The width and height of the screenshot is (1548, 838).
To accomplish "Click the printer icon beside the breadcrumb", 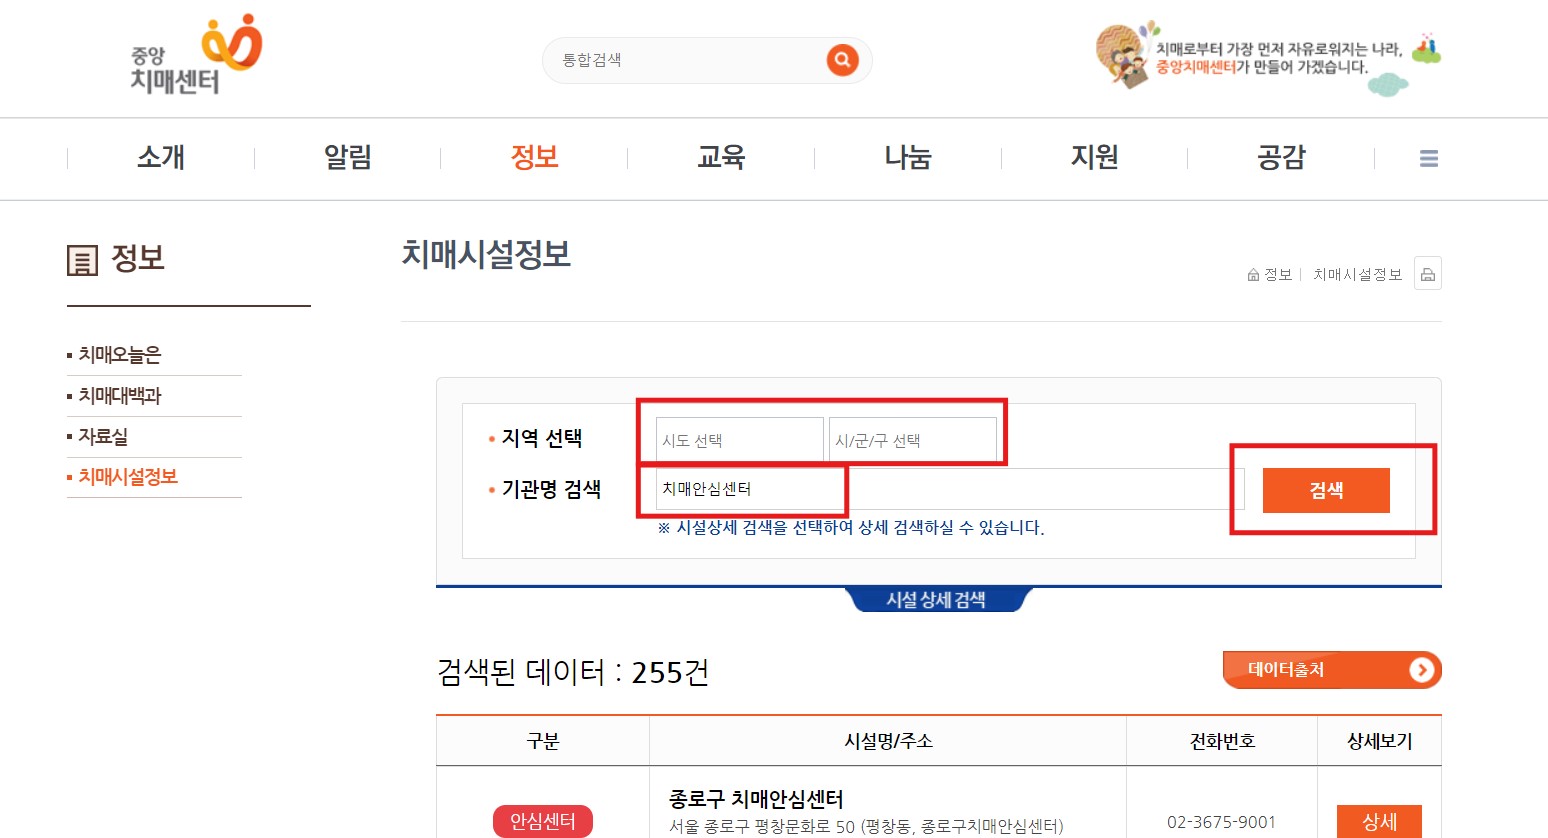I will click(1428, 273).
